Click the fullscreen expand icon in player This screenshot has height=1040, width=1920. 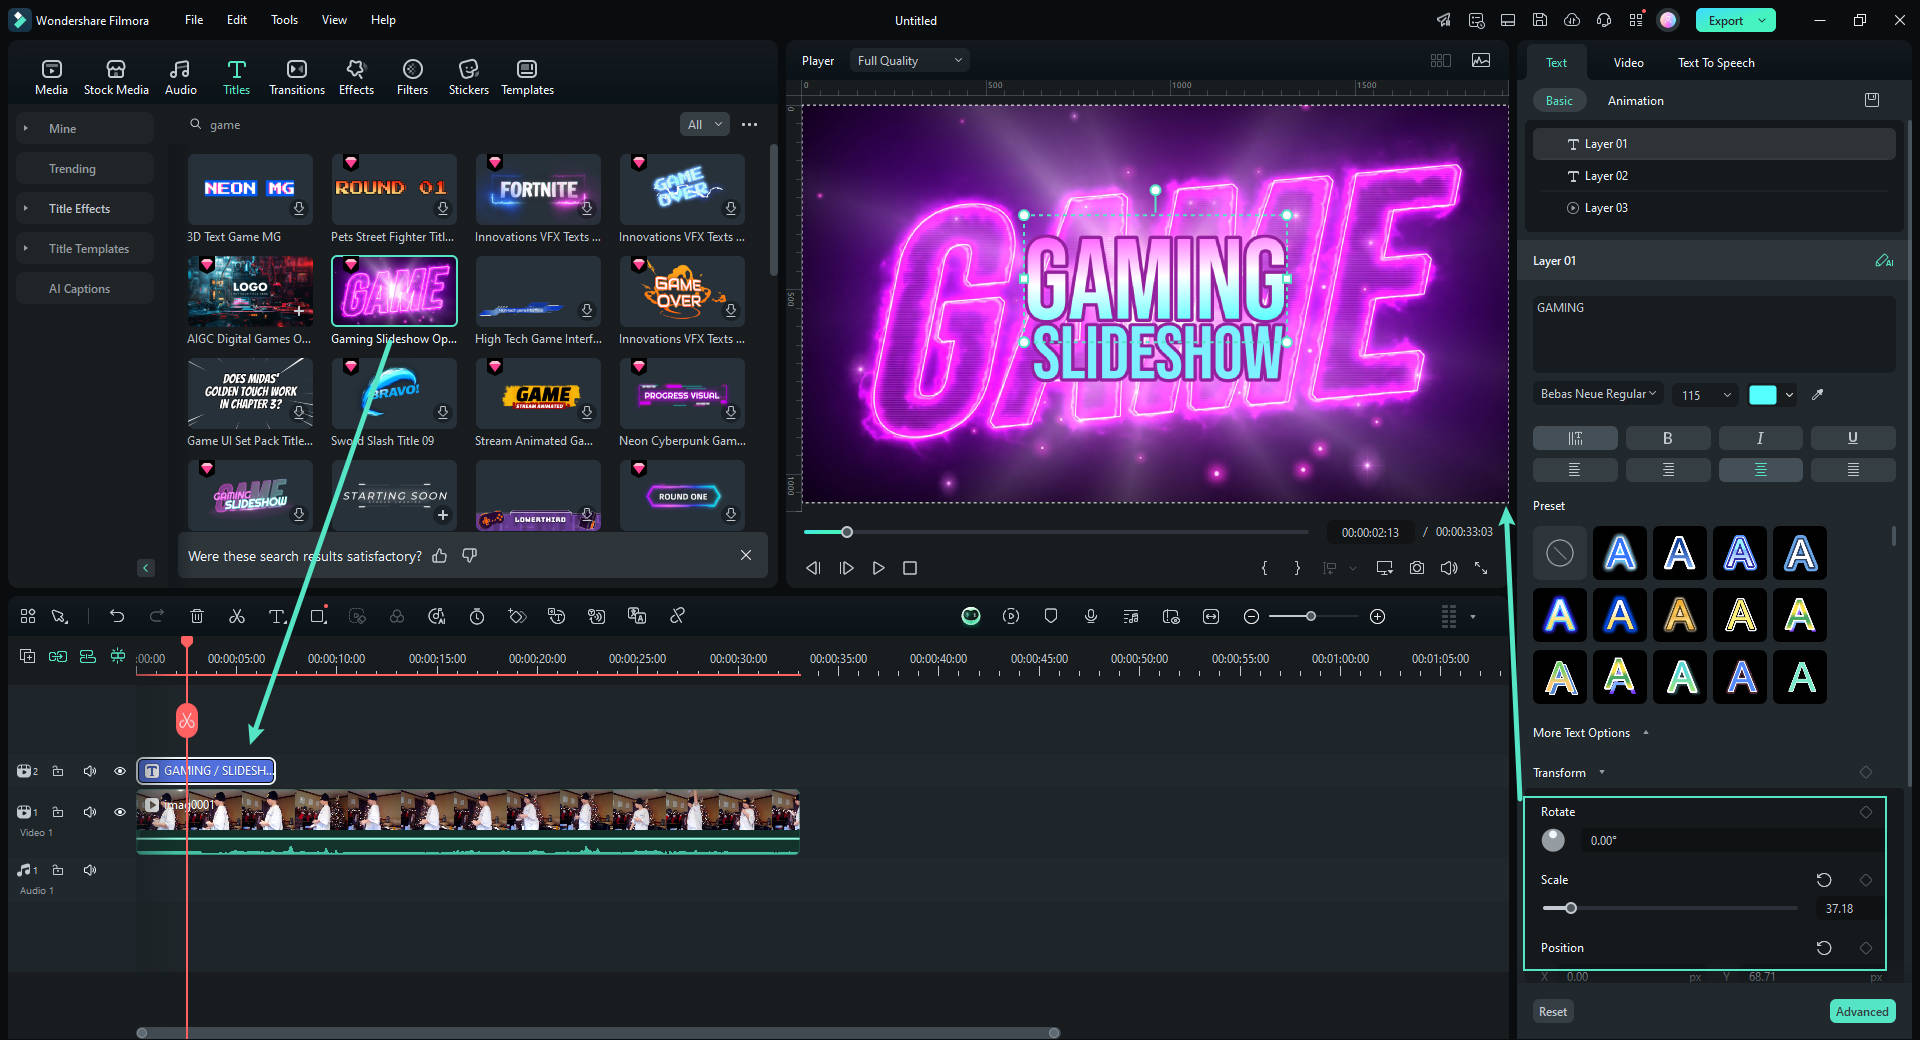(1481, 568)
